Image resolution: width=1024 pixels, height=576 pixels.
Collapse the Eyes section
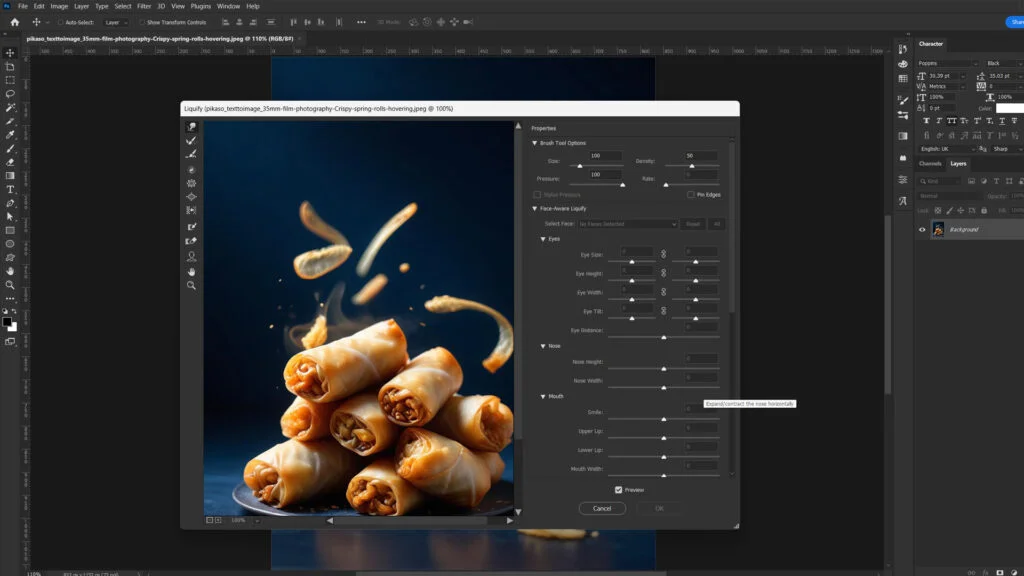click(543, 239)
